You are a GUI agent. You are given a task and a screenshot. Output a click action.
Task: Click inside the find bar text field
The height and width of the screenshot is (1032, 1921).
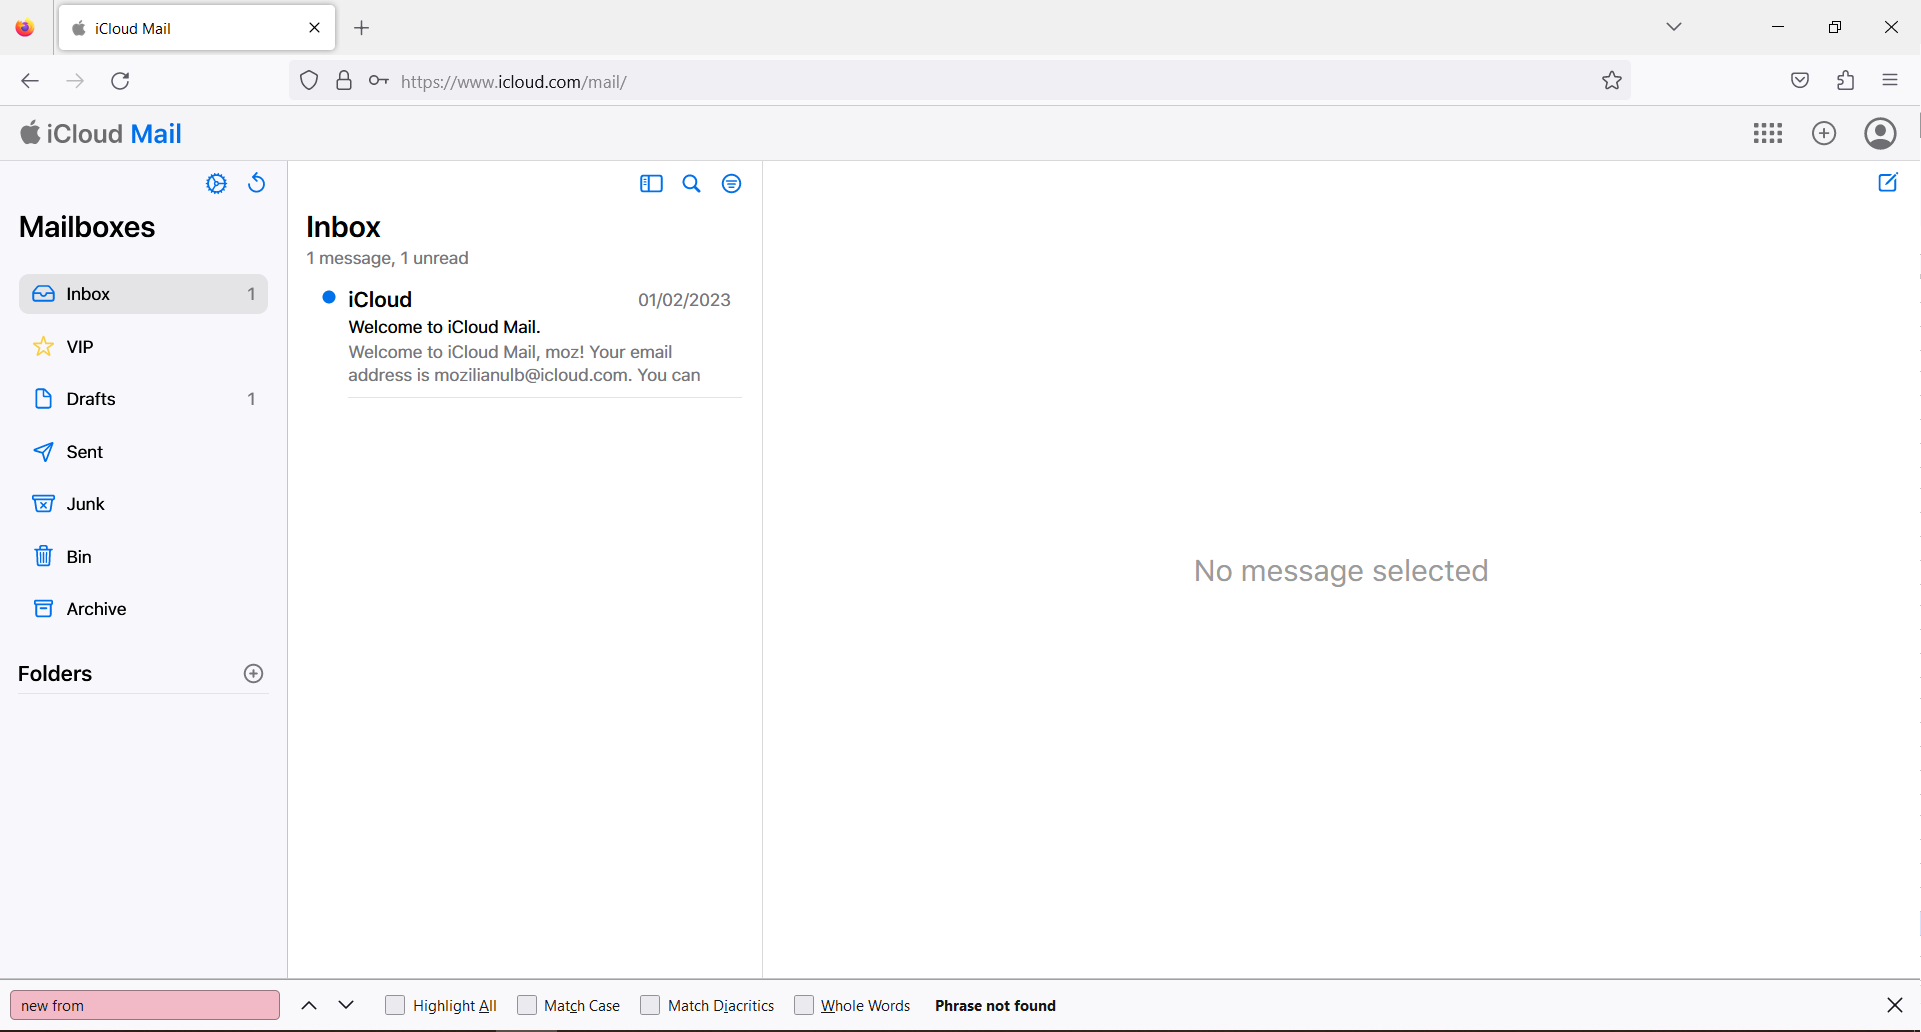145,1005
